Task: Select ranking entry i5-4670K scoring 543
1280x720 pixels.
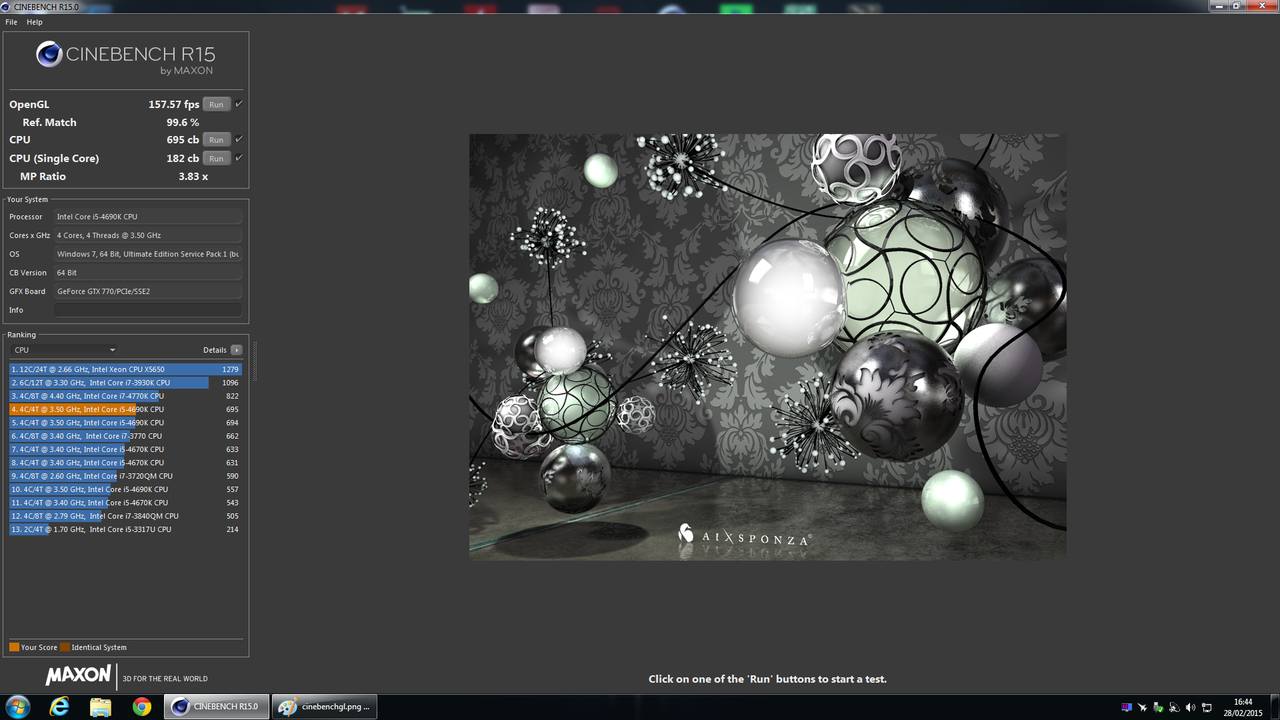Action: [126, 502]
